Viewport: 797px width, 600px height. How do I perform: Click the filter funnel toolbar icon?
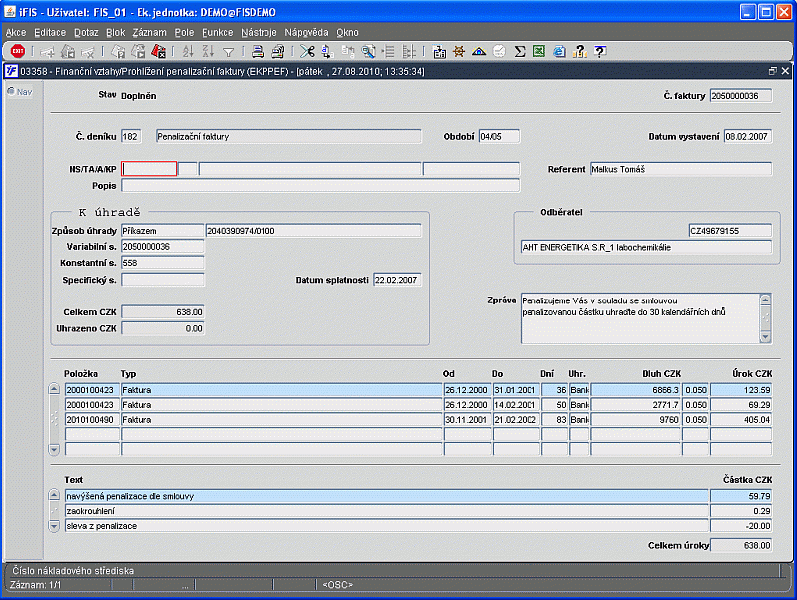(228, 51)
